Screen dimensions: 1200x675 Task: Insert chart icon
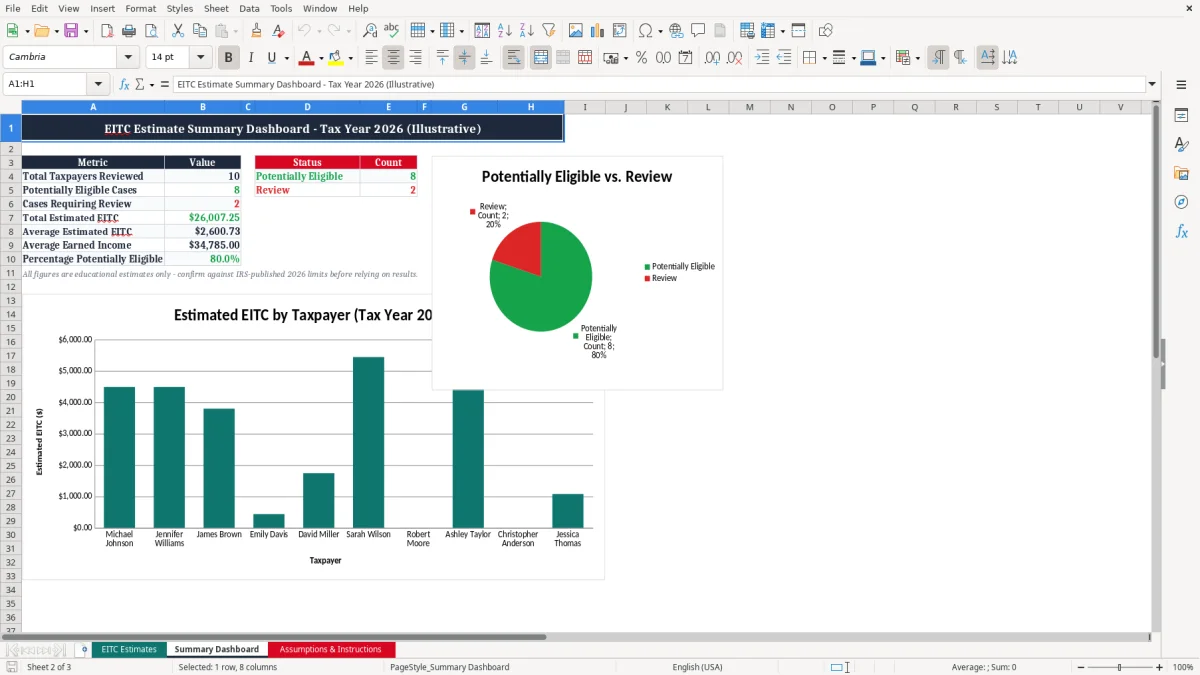pyautogui.click(x=598, y=31)
